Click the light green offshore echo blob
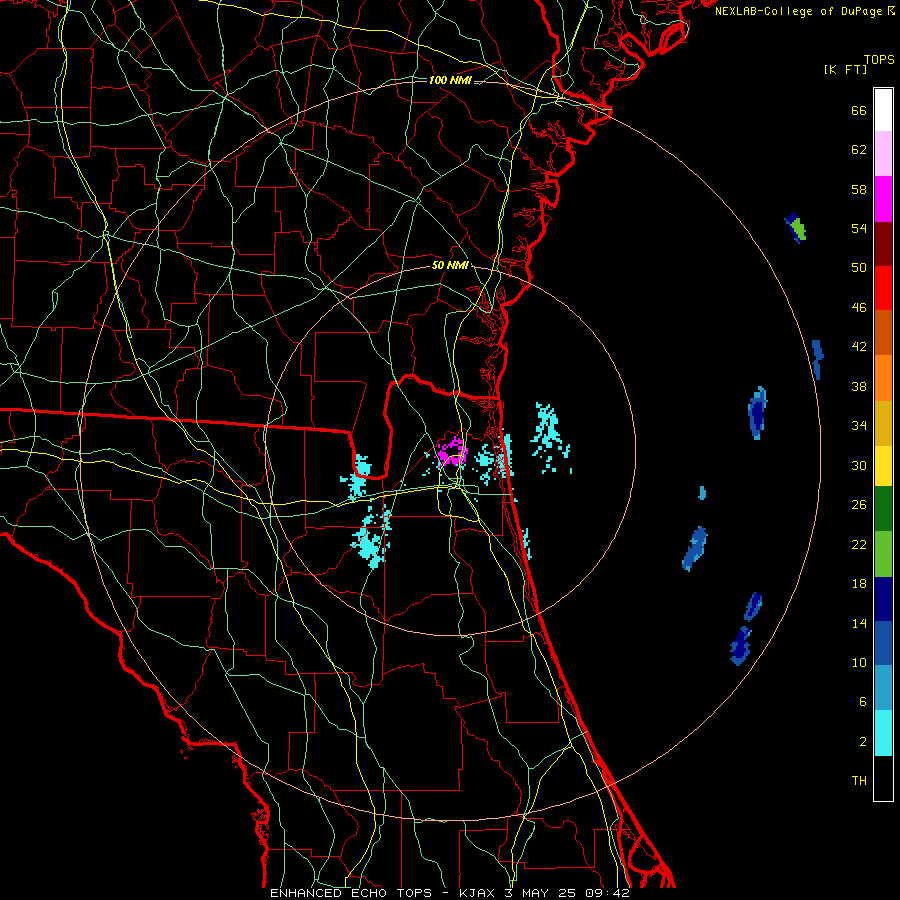The height and width of the screenshot is (900, 900). (x=796, y=227)
